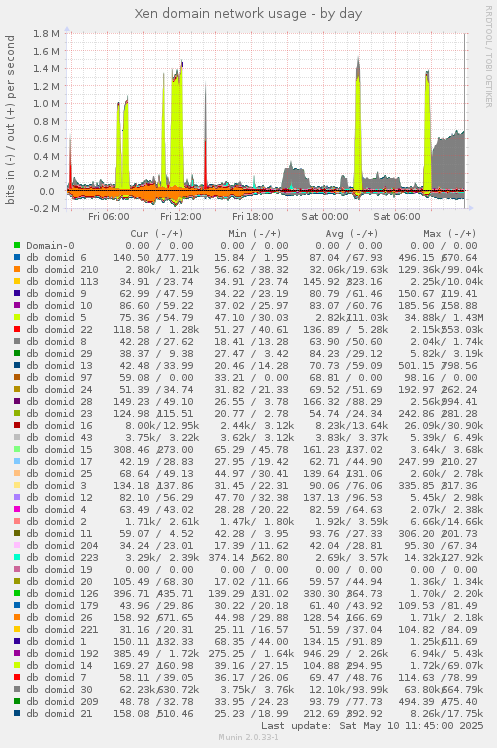Click the Min (-/+) column header

point(255,233)
